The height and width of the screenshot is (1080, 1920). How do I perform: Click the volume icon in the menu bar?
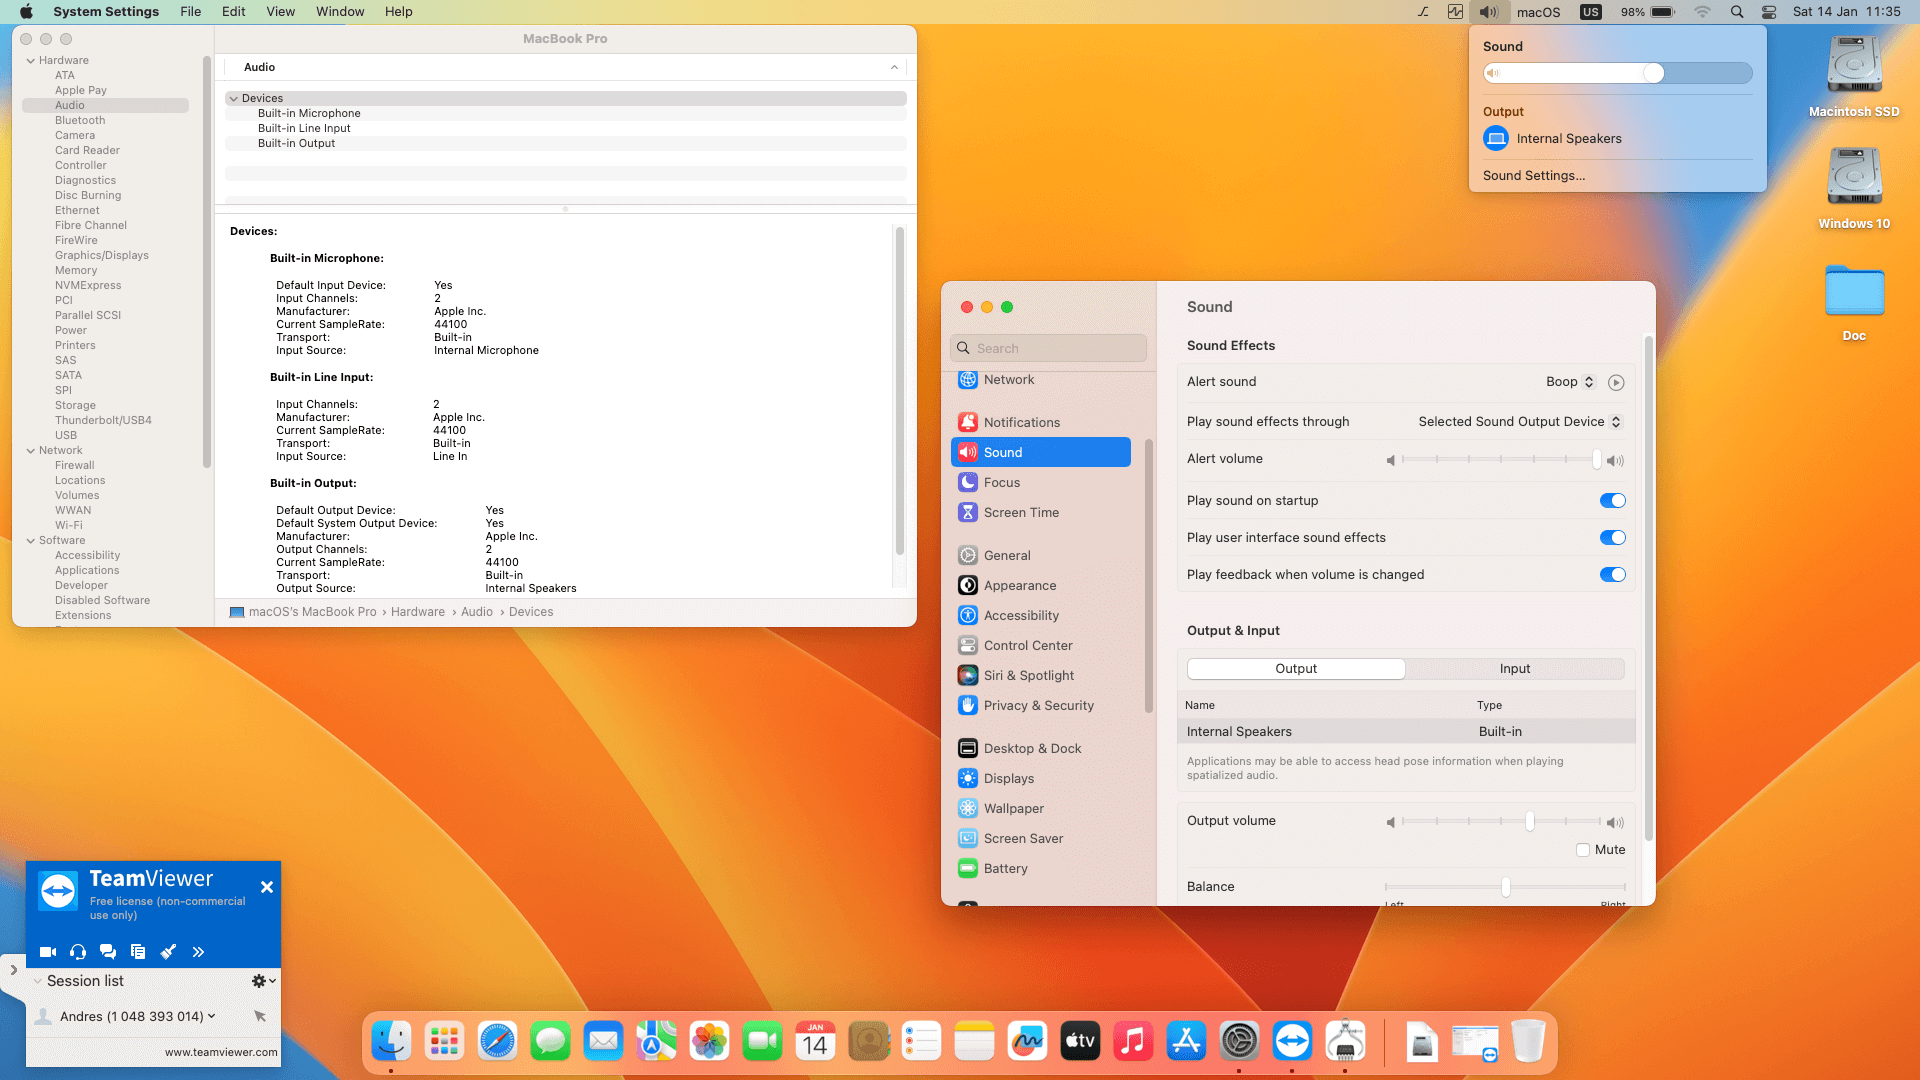coord(1489,12)
